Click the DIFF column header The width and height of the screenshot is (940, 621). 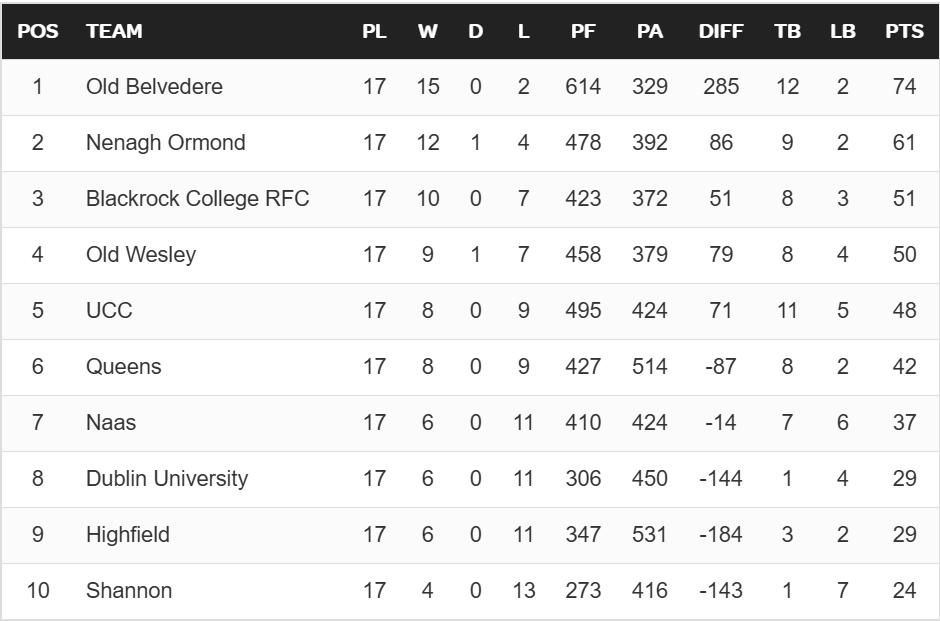tap(720, 31)
